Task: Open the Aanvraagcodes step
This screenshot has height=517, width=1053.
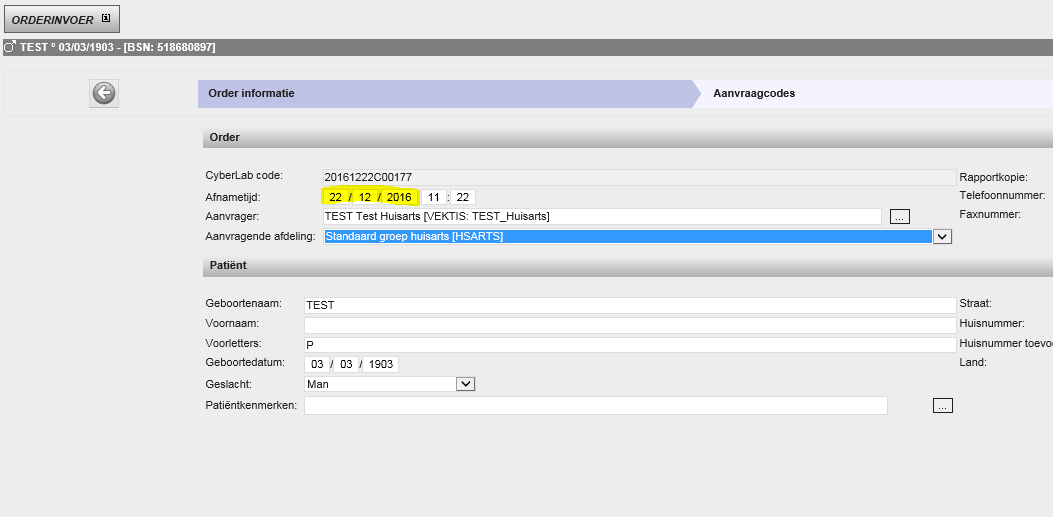Action: point(754,93)
